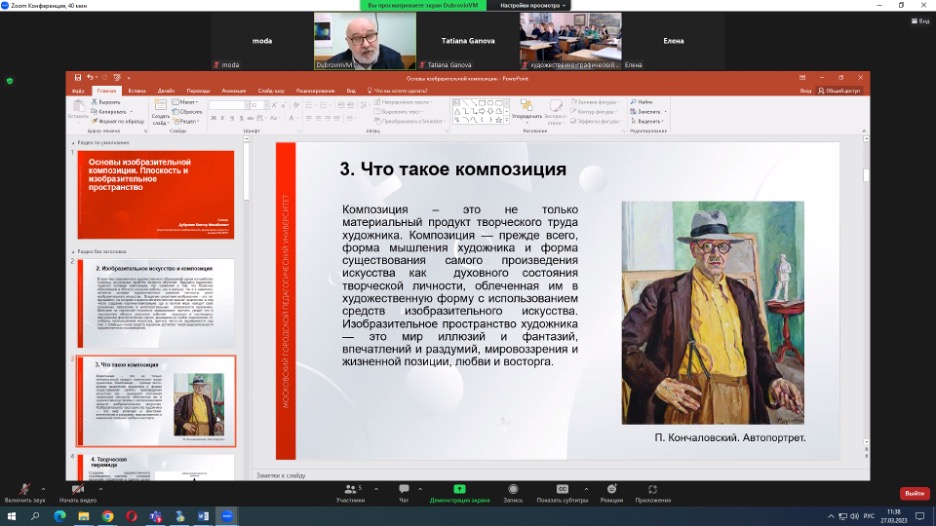The image size is (936, 526).
Task: Select slide 2 thumbnail in panel
Action: coord(156,304)
